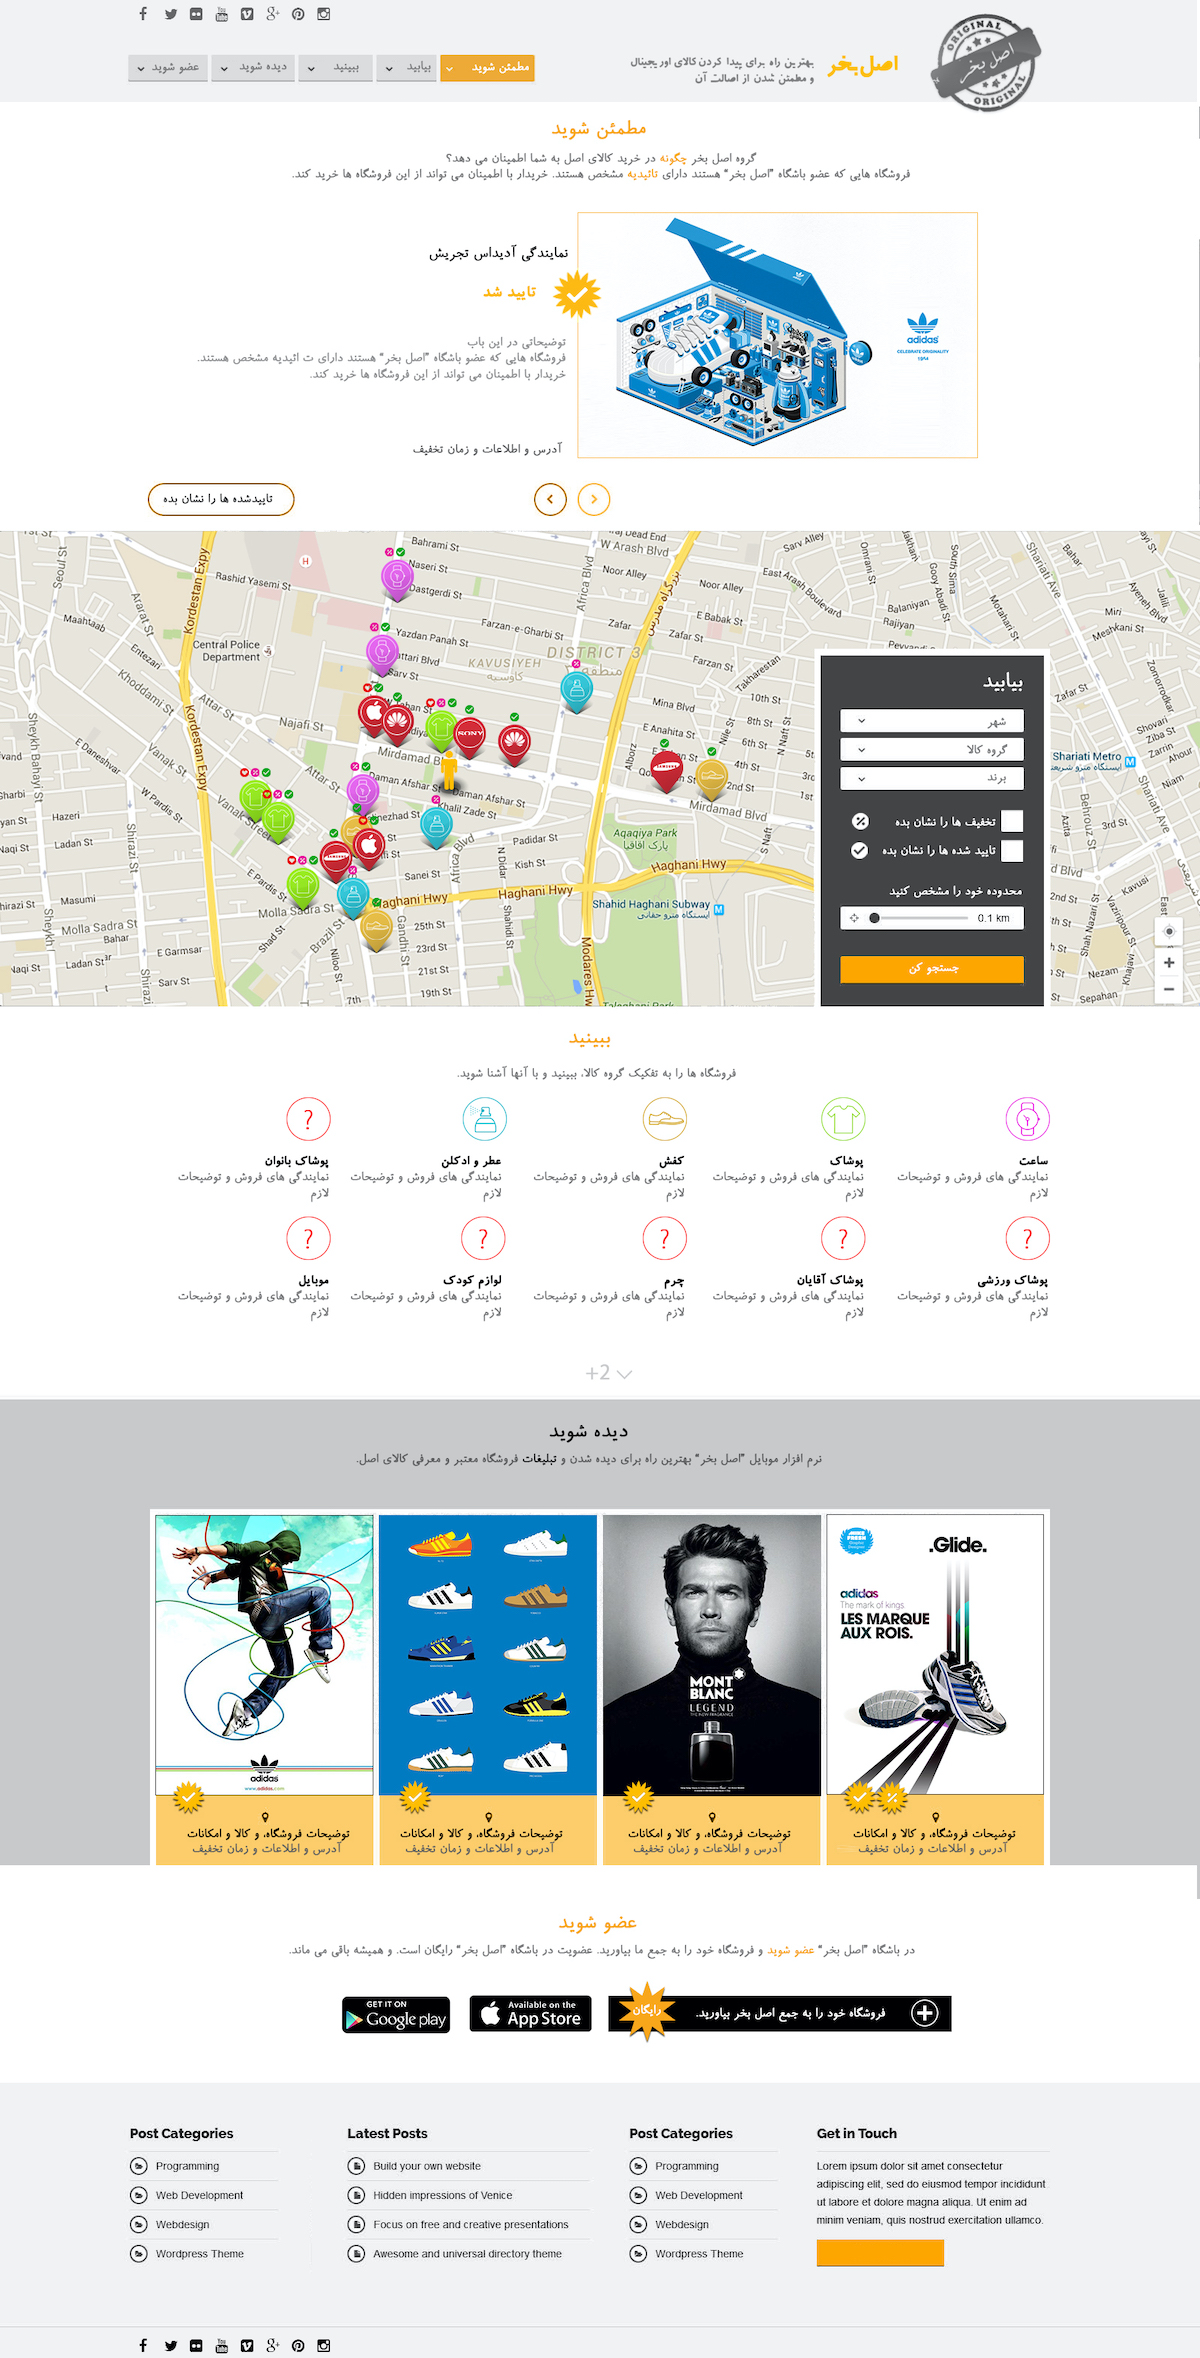Open the Pinterest icon in the header
This screenshot has height=2358, width=1200.
point(298,14)
